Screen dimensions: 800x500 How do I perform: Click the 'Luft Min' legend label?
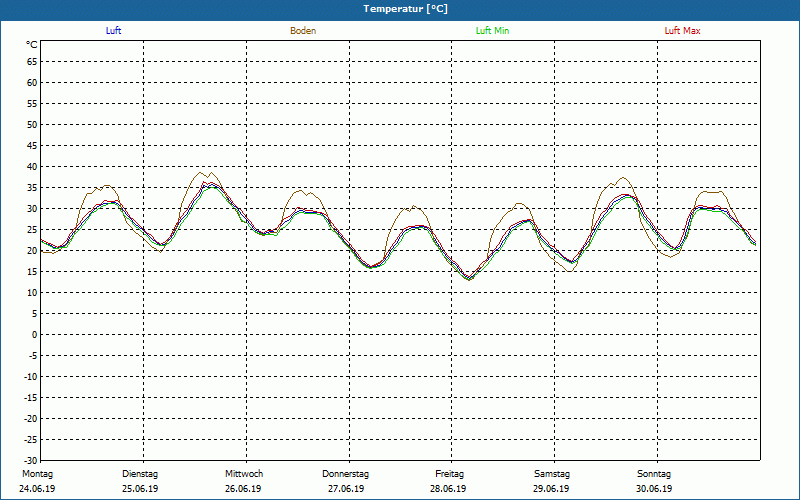click(492, 31)
